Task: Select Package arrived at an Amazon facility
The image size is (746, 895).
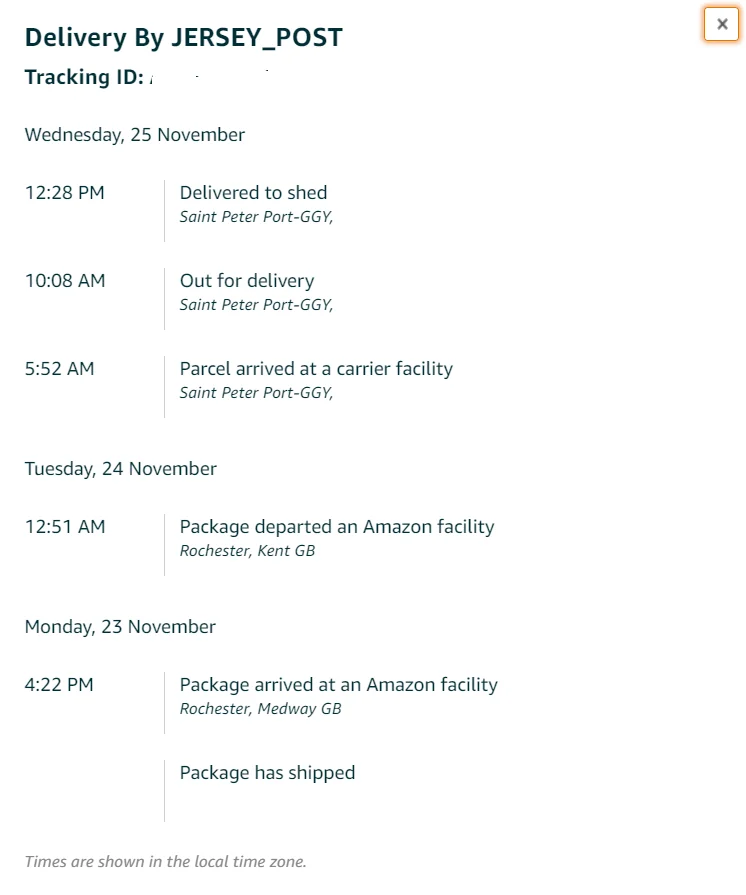Action: [x=338, y=685]
